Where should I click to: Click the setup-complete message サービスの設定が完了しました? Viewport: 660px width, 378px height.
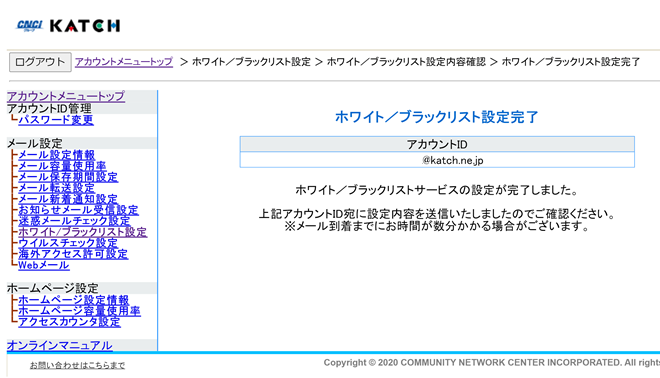436,190
